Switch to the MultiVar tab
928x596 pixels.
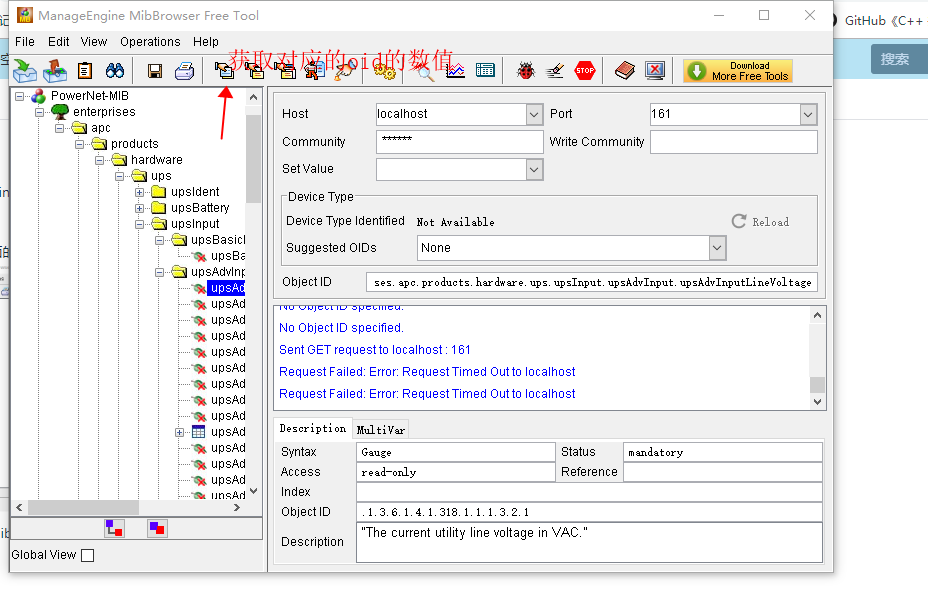tap(381, 430)
